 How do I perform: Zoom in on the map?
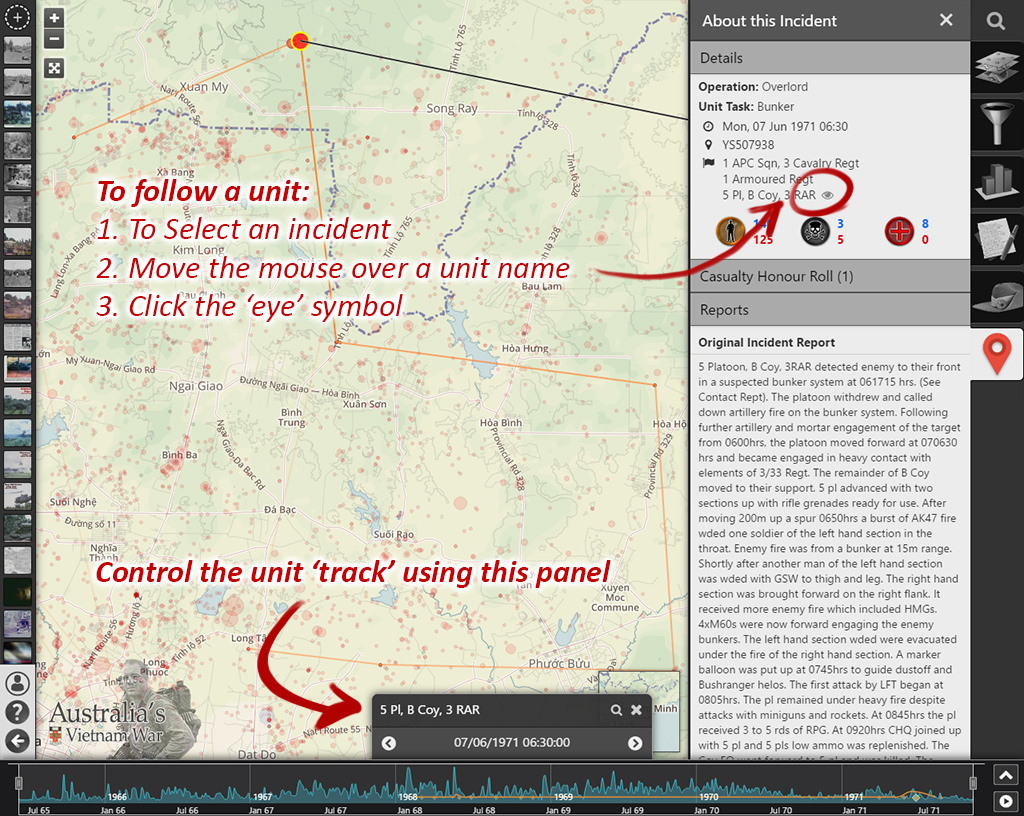coord(55,18)
